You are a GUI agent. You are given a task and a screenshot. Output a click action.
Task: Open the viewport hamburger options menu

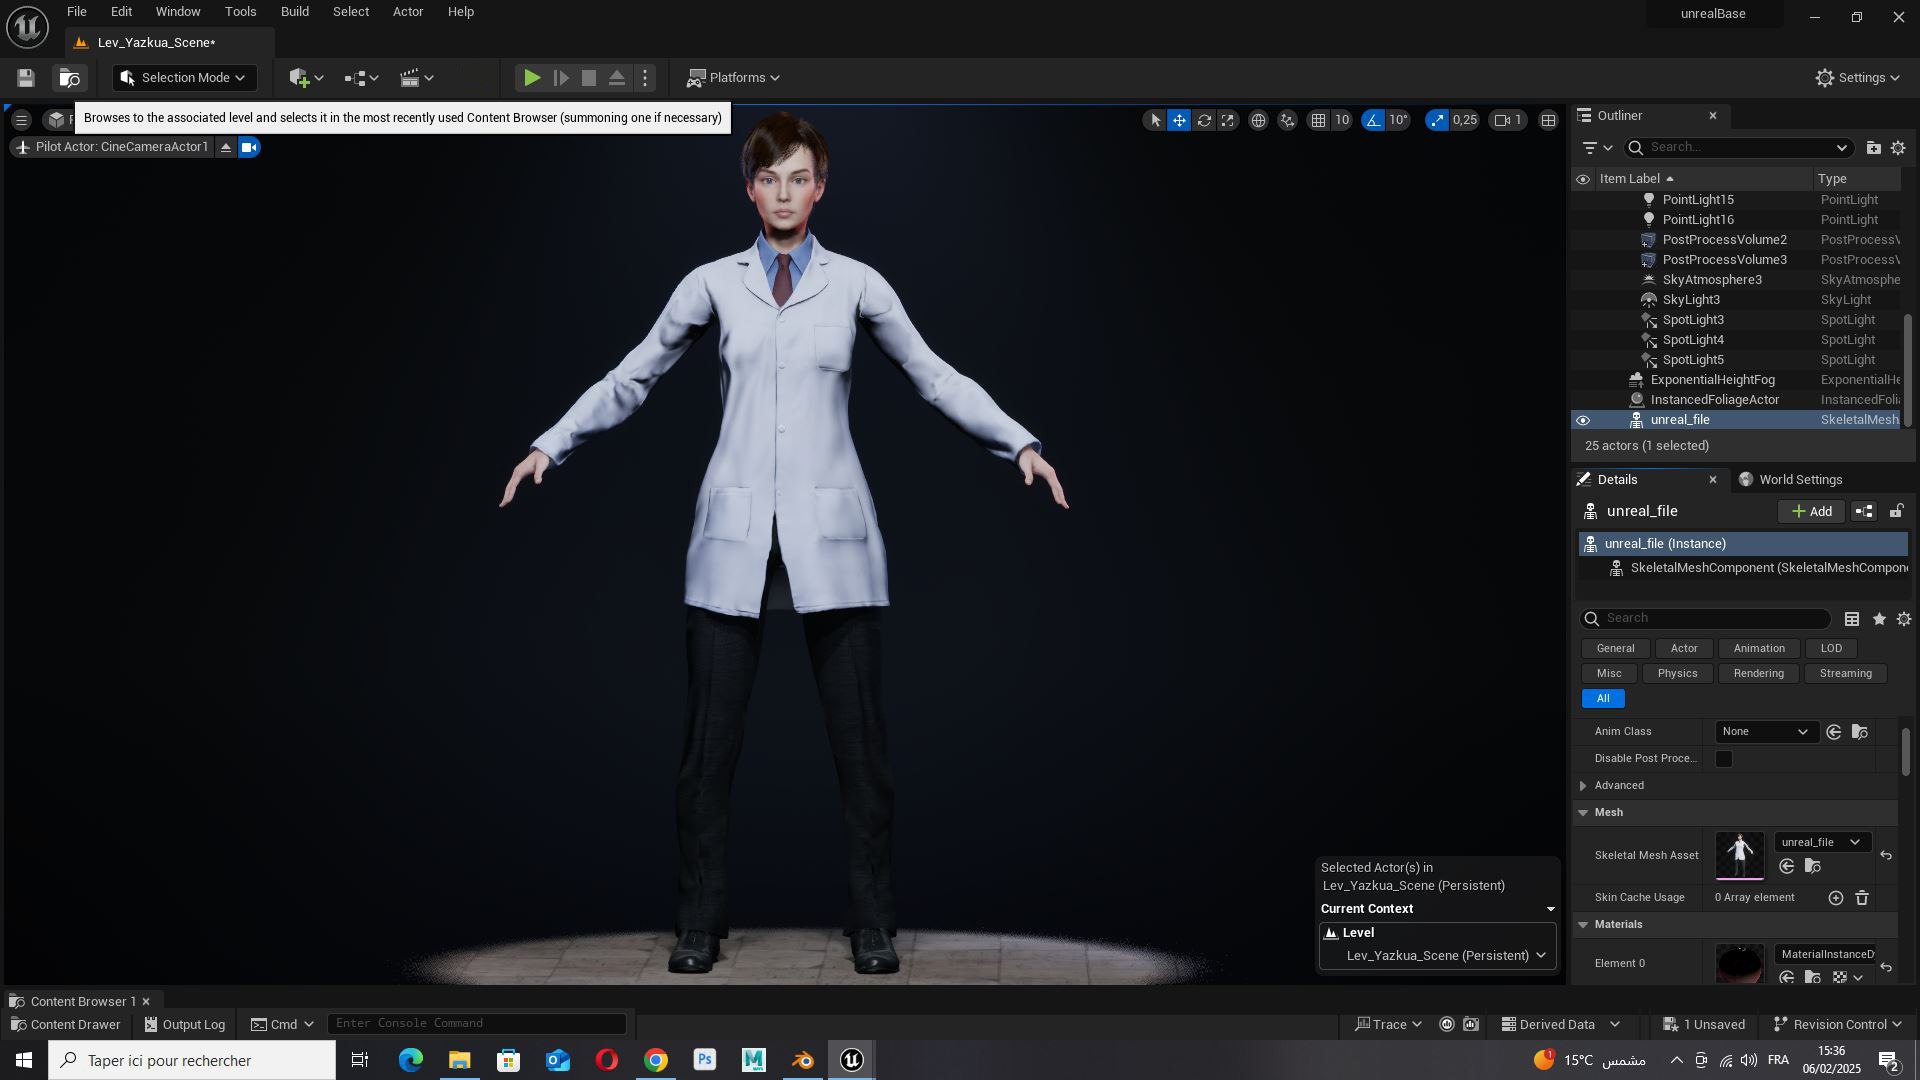click(21, 120)
